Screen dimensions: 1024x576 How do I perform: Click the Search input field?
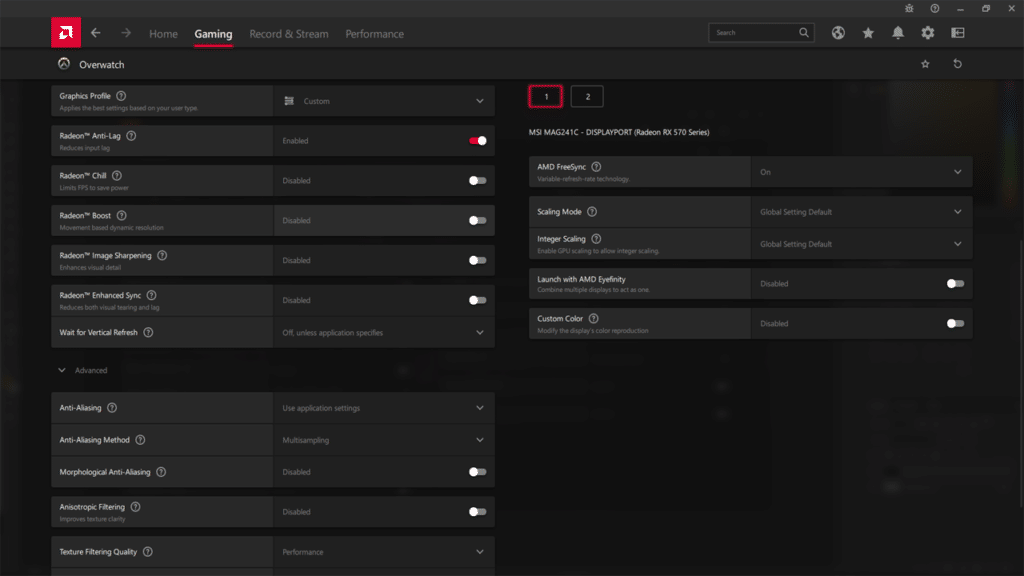click(x=754, y=33)
